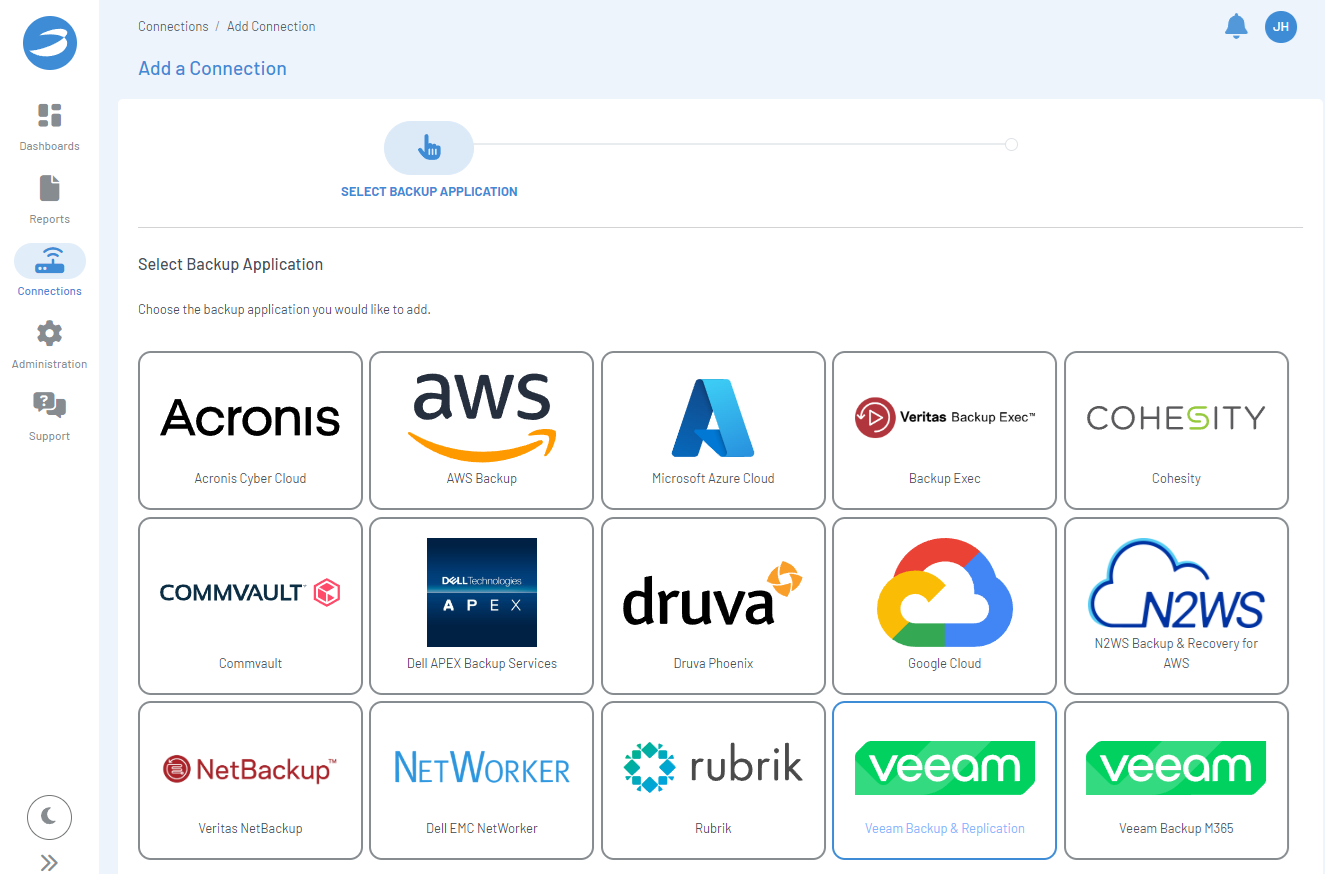Choose the Druva Phoenix card
1325x874 pixels.
713,605
